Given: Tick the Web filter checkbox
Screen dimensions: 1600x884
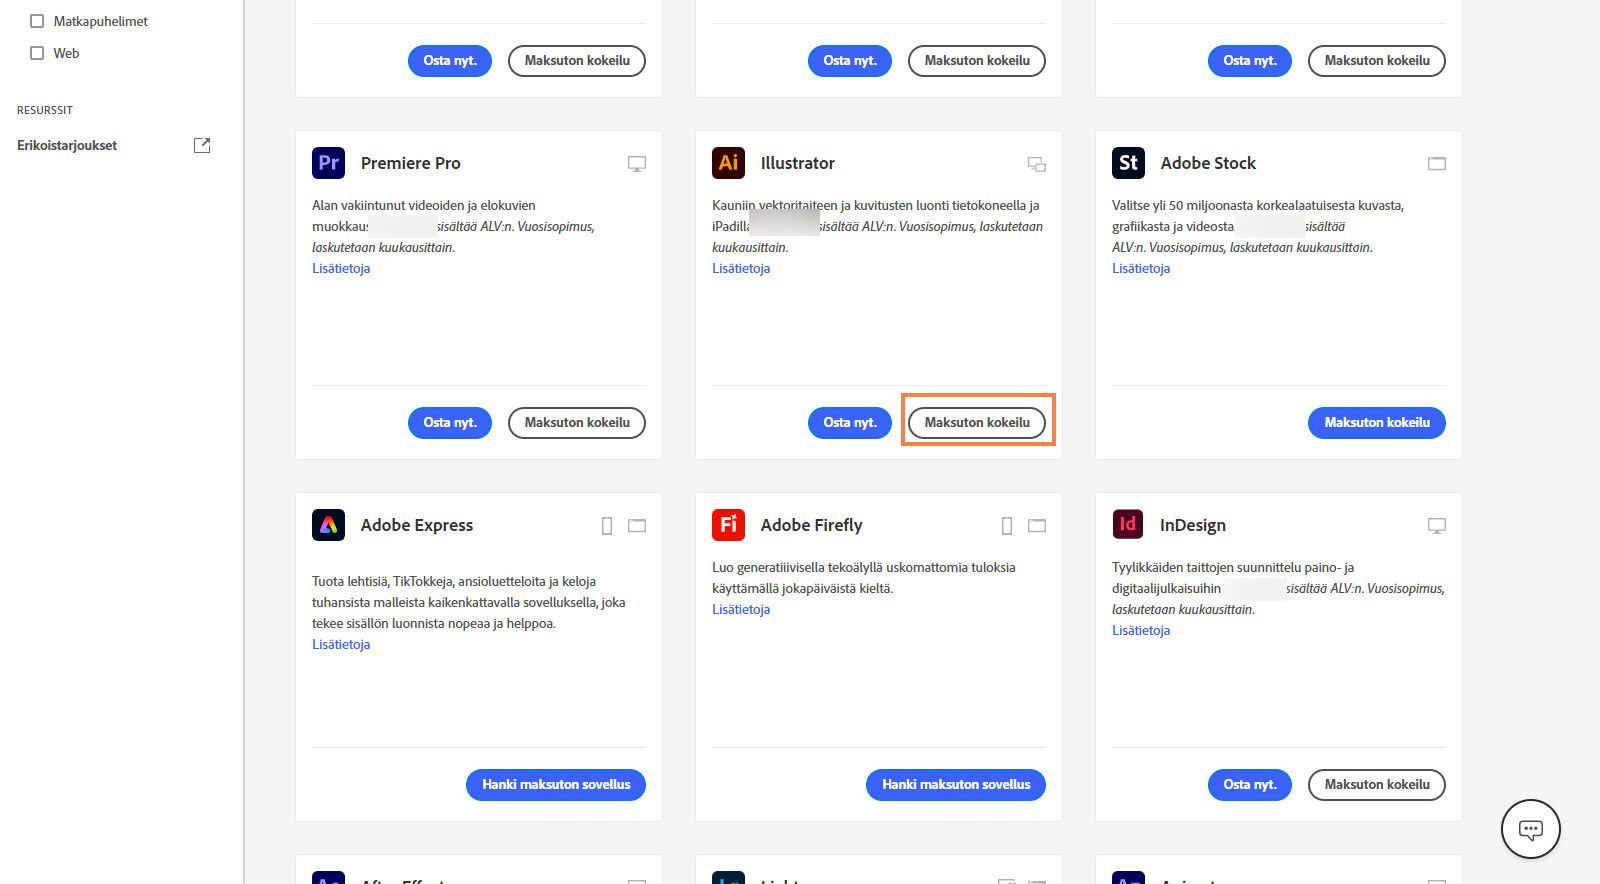Looking at the screenshot, I should (37, 53).
